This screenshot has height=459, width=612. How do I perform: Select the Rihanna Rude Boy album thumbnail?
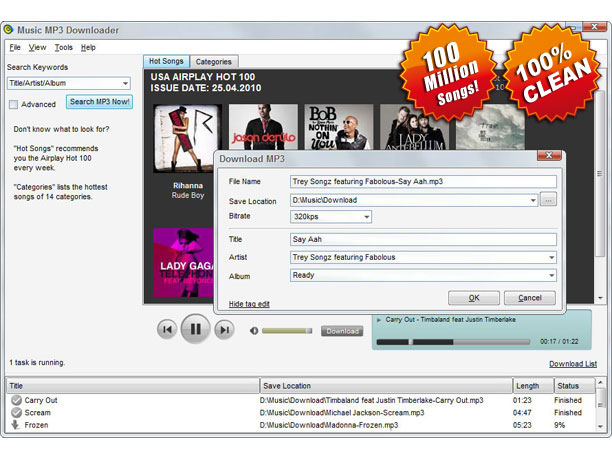click(187, 138)
